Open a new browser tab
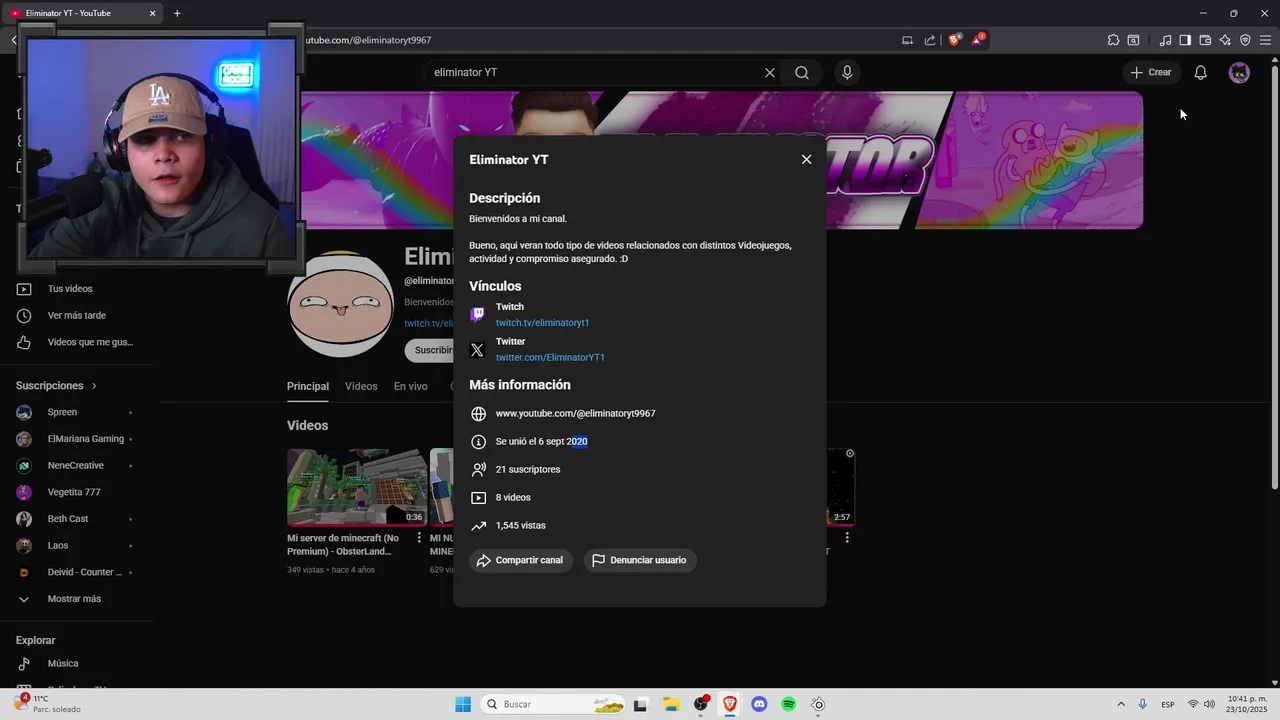Screen dimensions: 1280x720 (177, 13)
